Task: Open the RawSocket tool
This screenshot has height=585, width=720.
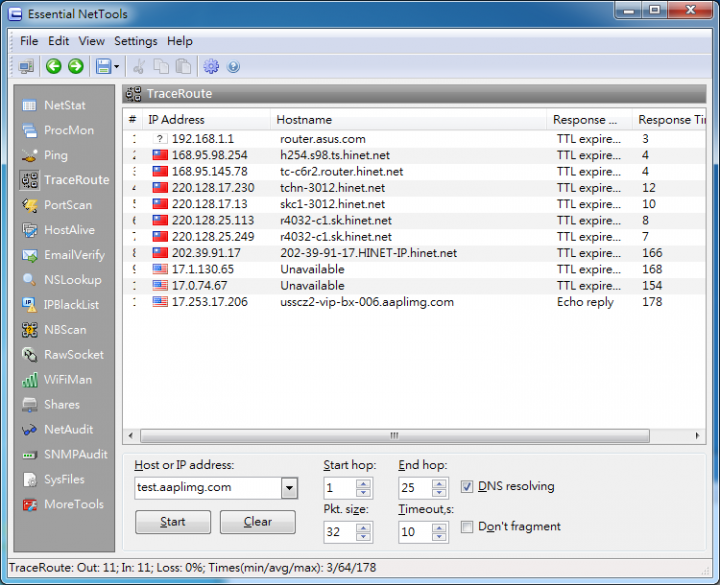Action: coord(64,354)
